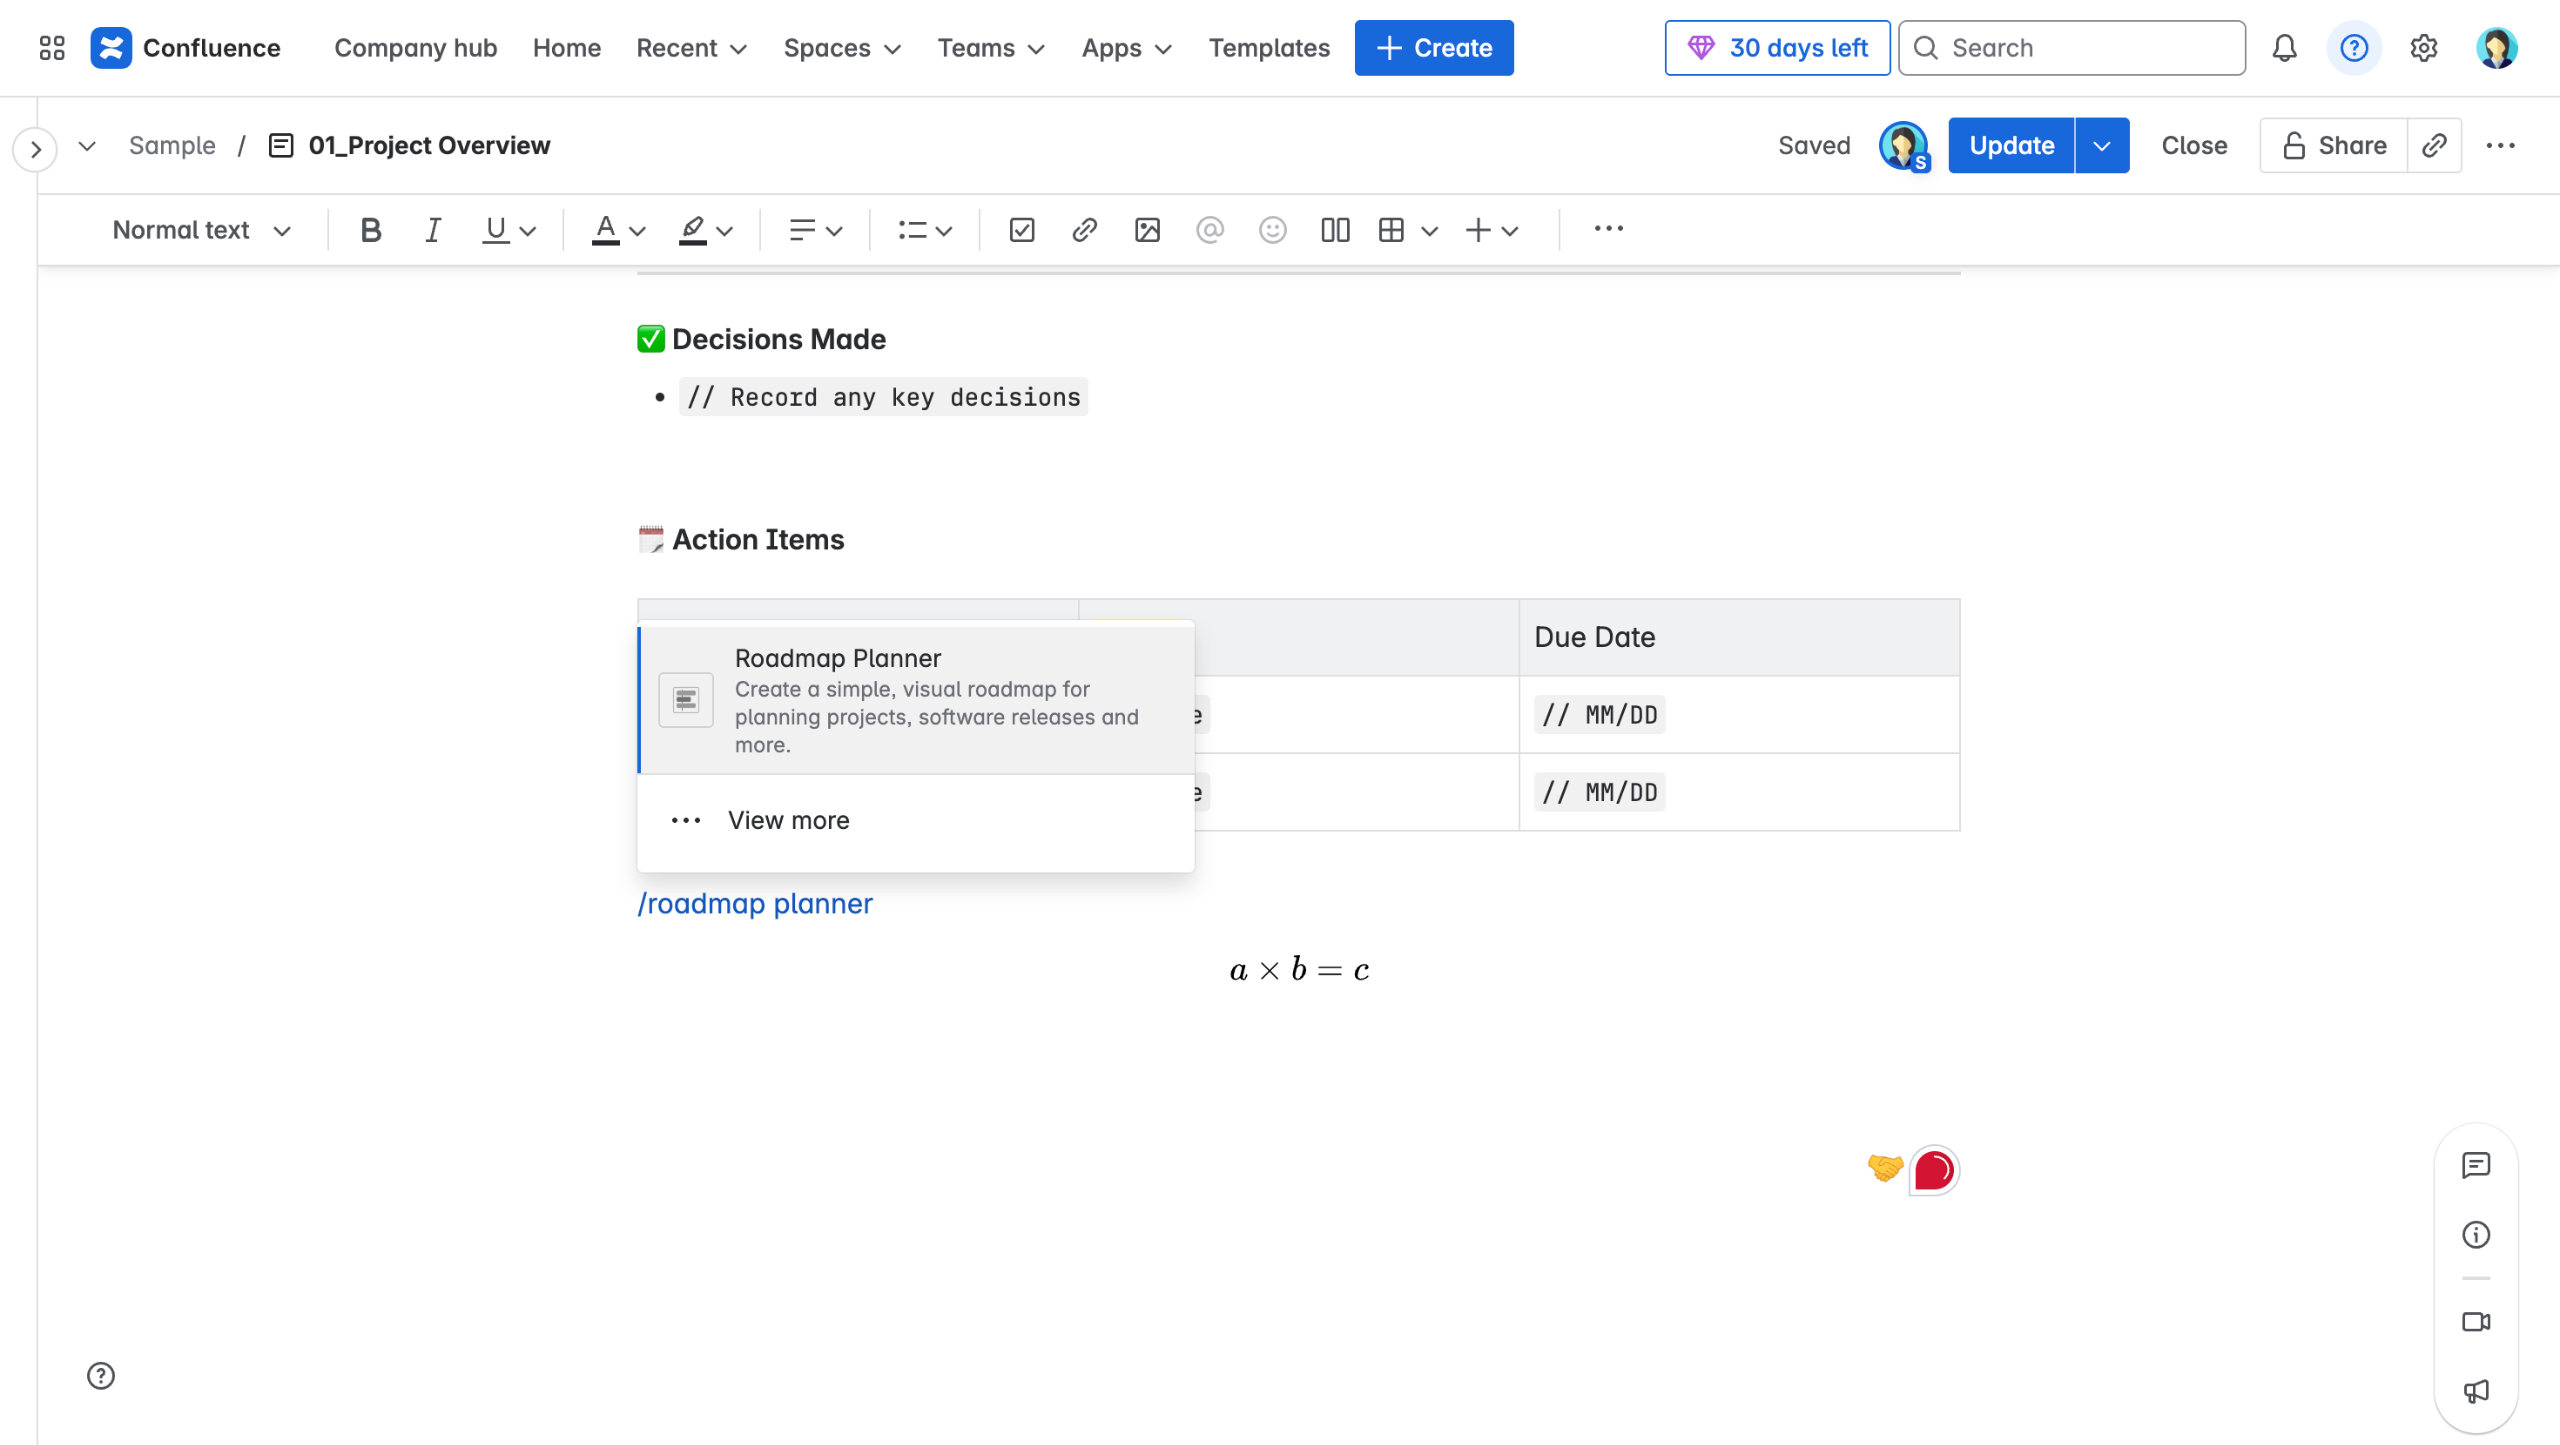This screenshot has width=2560, height=1445.
Task: Open the notifications bell
Action: 2284,48
